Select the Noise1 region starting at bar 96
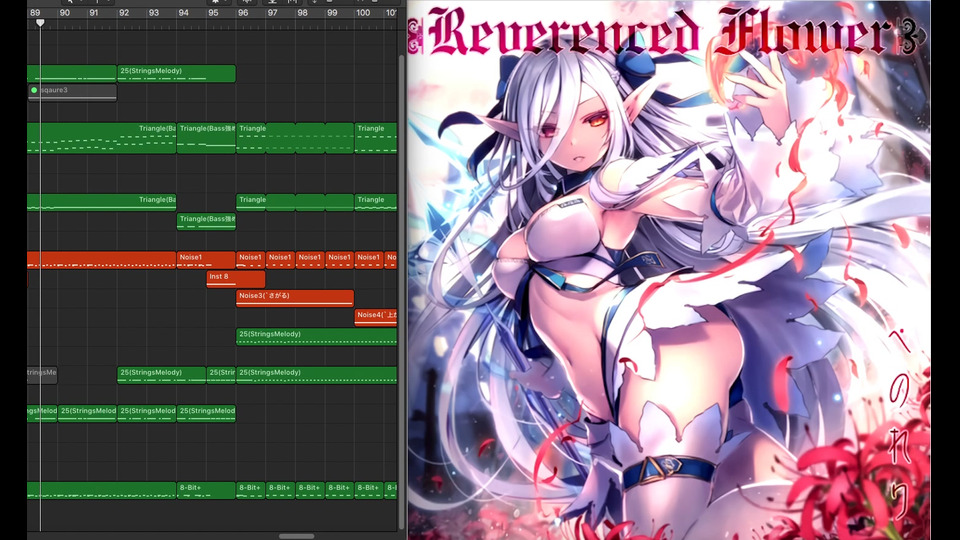 pos(250,260)
